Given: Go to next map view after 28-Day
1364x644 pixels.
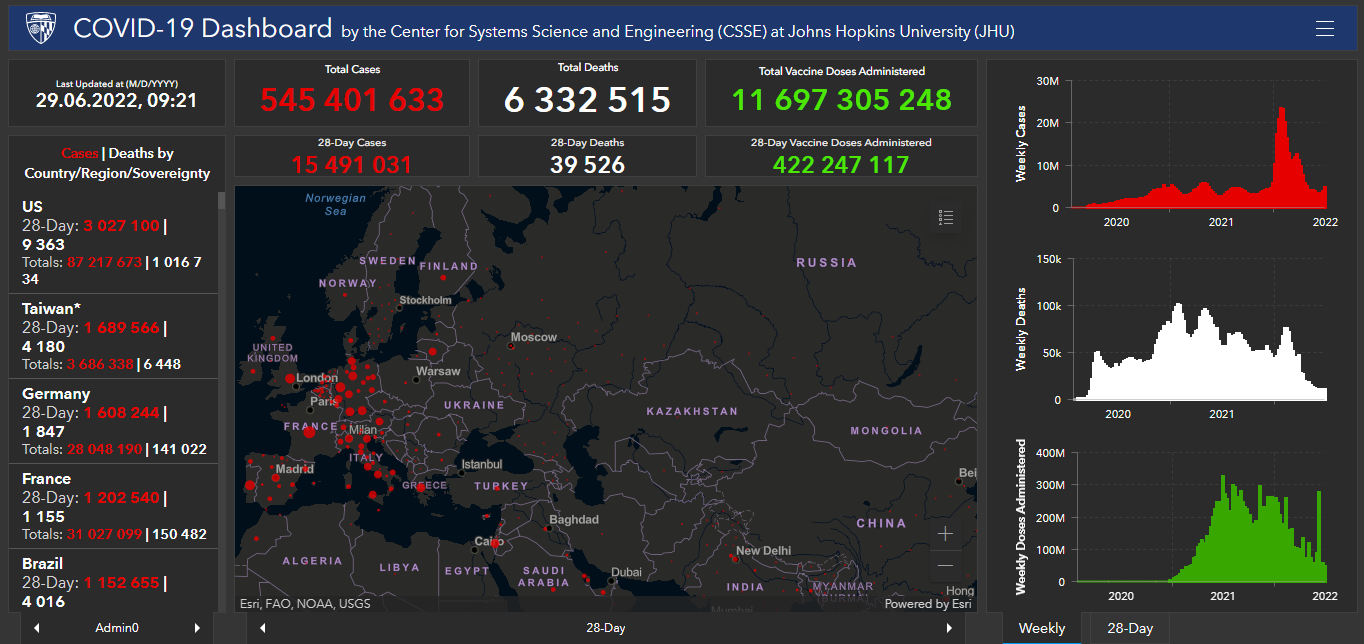Looking at the screenshot, I should (x=949, y=628).
